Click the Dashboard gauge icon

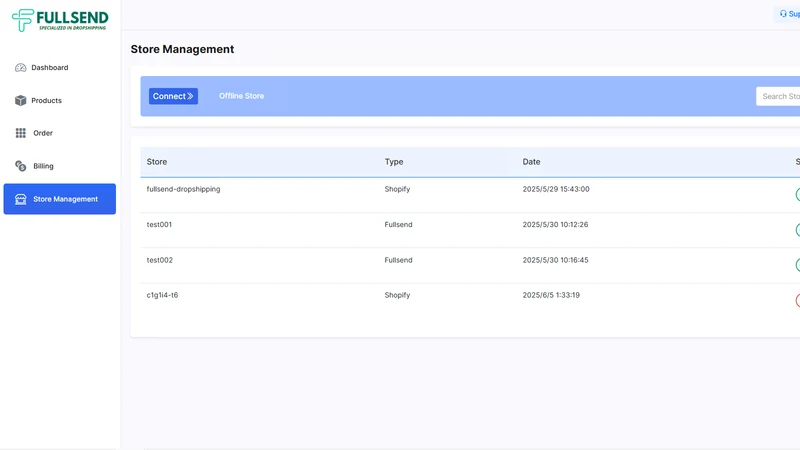tap(20, 68)
